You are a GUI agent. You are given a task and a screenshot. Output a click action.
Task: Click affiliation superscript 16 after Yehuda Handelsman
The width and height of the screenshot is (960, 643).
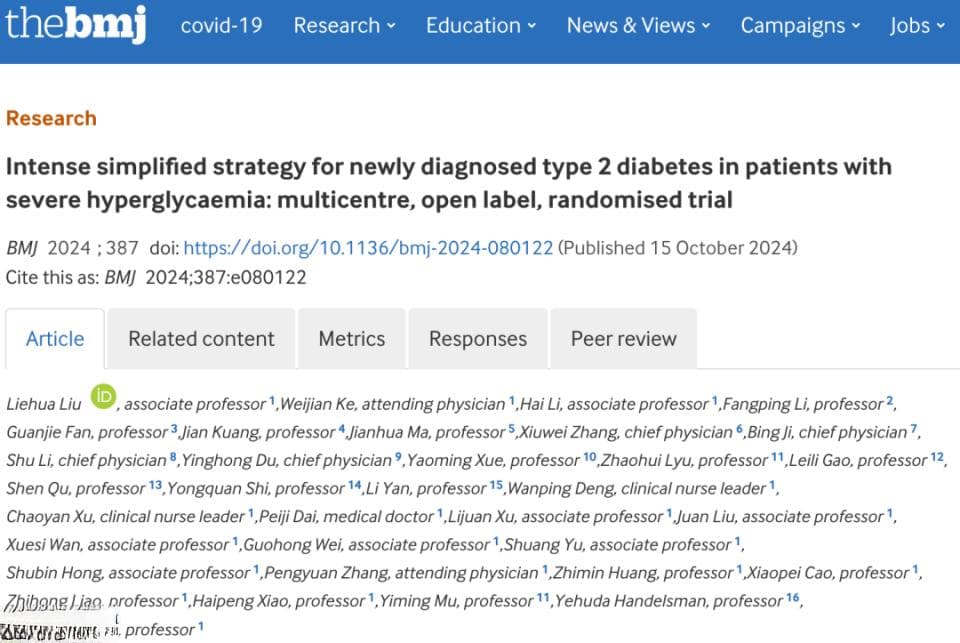coord(793,597)
